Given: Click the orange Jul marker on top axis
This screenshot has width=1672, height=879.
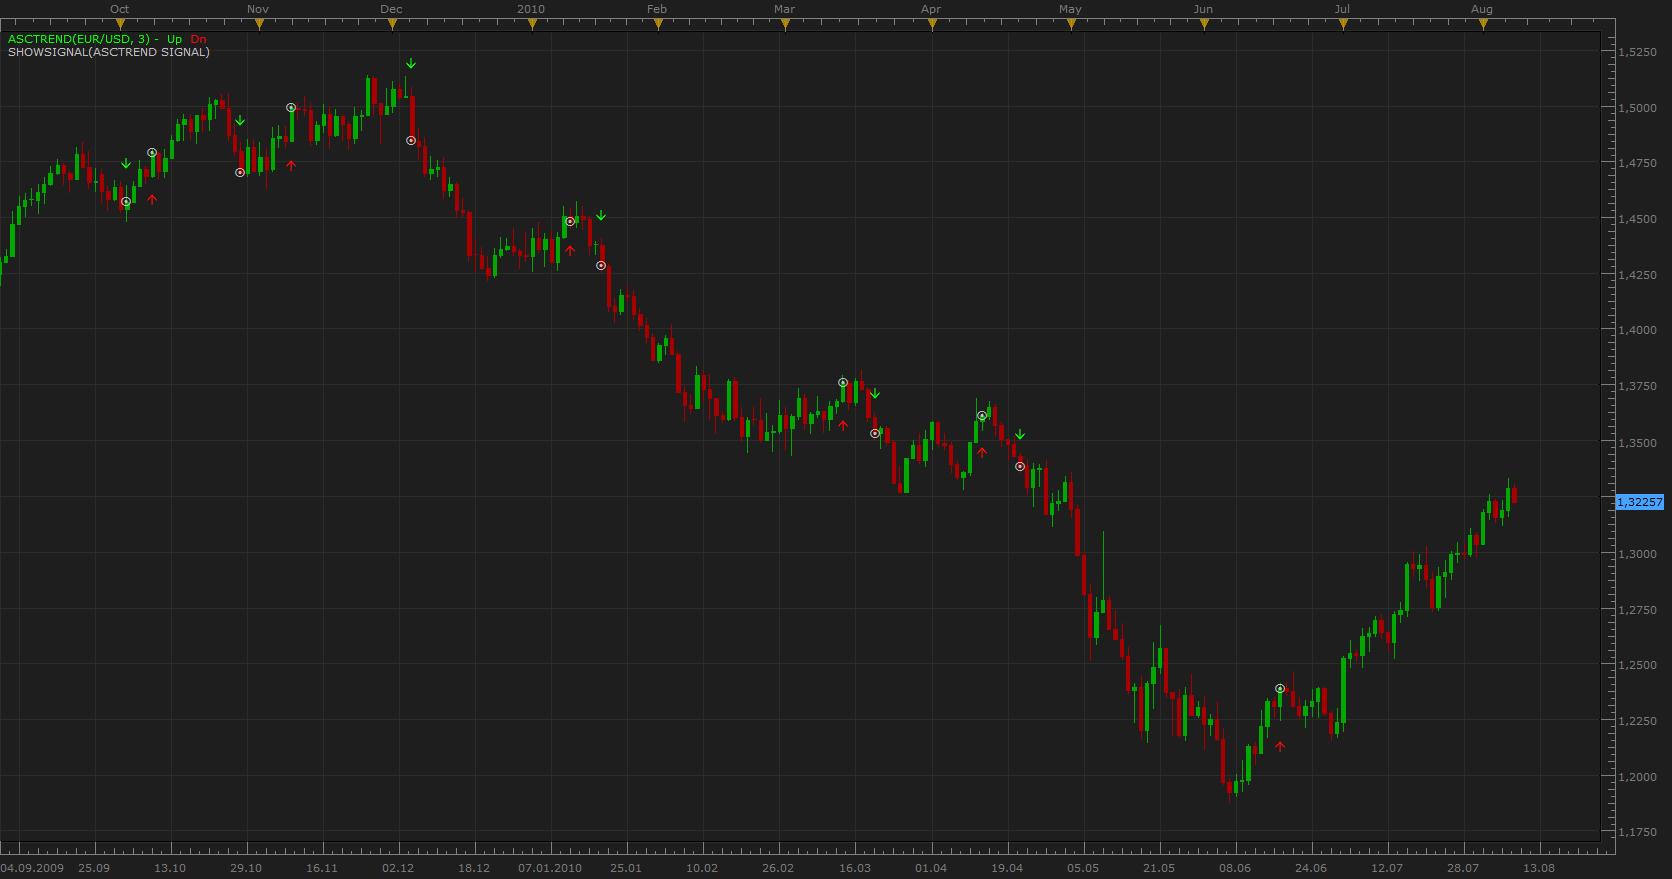Looking at the screenshot, I should click(1343, 25).
